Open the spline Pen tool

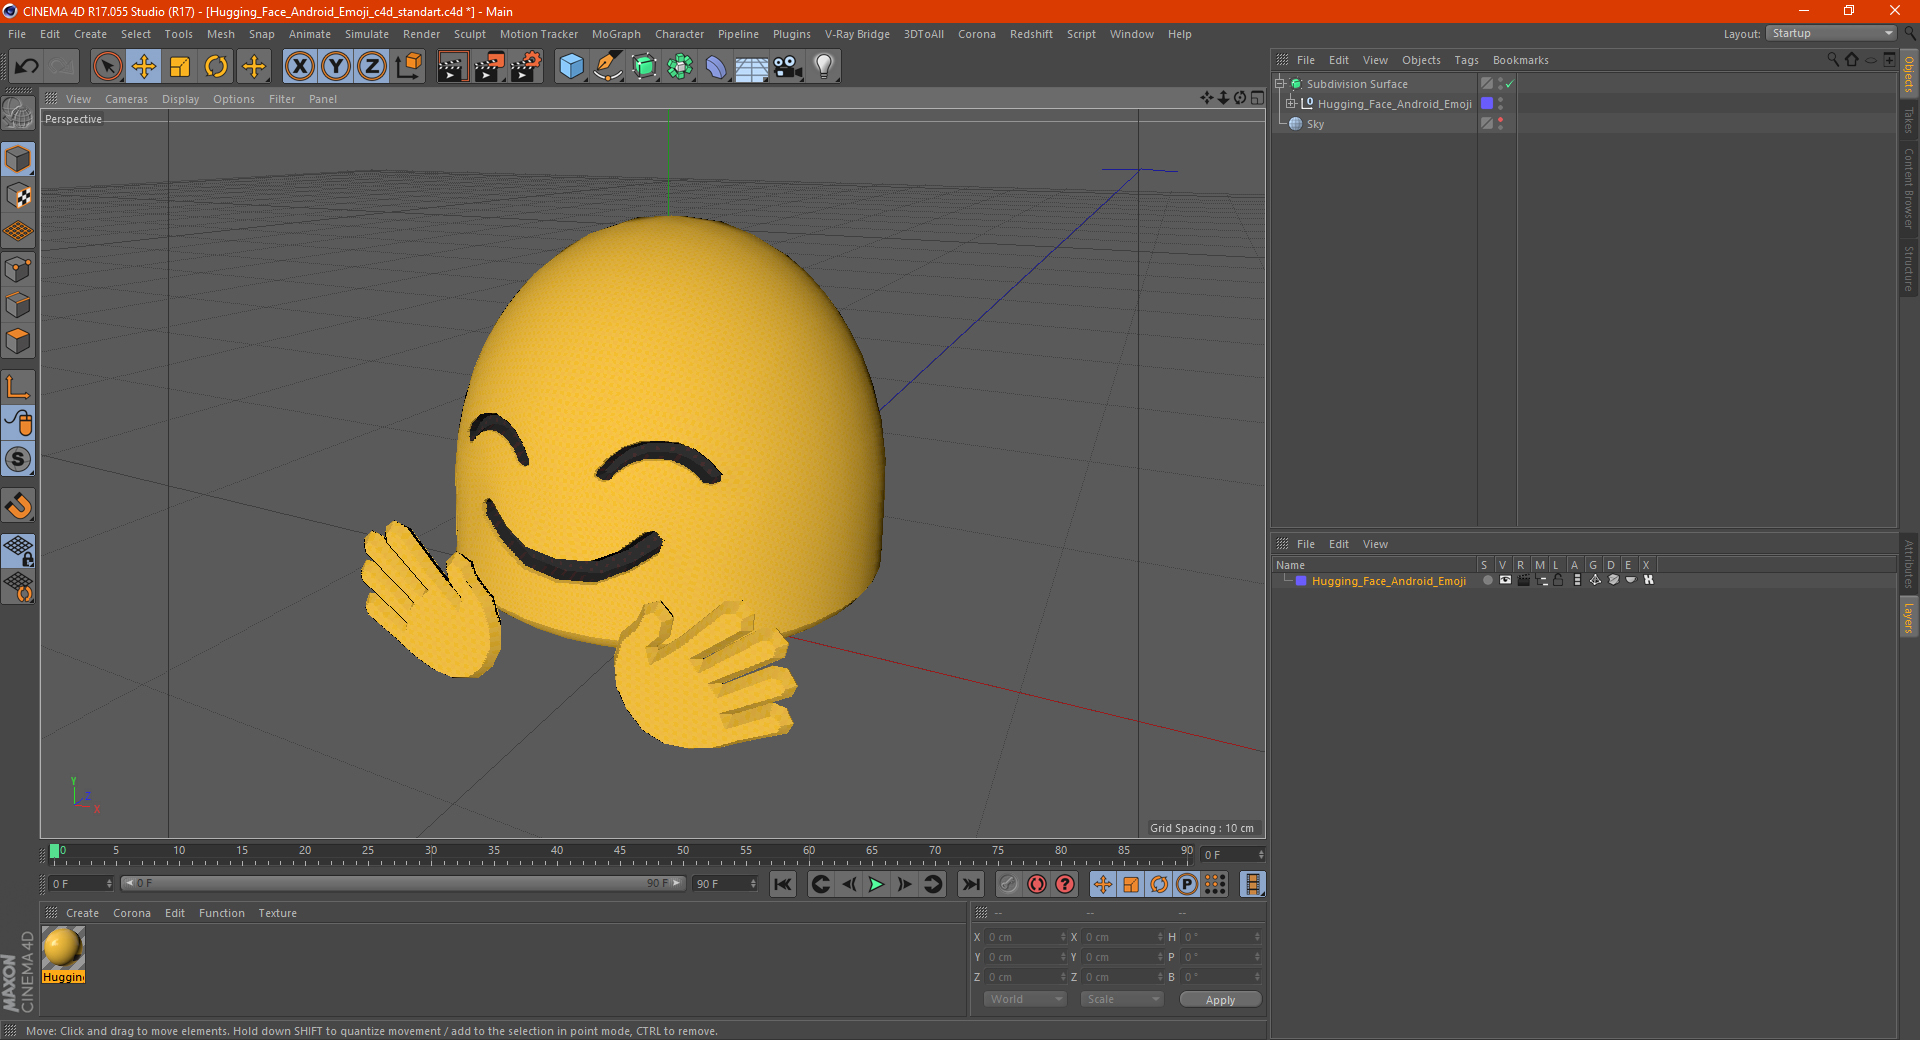click(607, 67)
